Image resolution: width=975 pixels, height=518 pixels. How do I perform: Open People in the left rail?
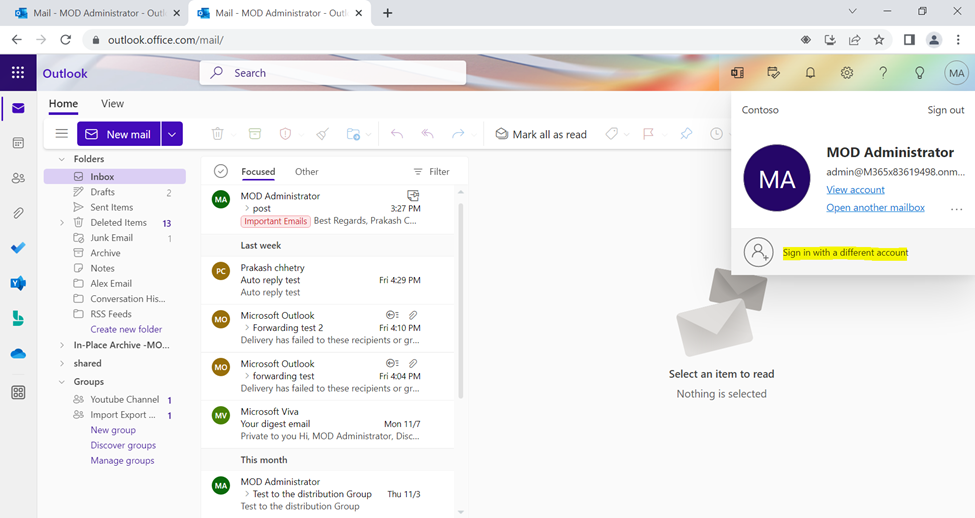(18, 178)
